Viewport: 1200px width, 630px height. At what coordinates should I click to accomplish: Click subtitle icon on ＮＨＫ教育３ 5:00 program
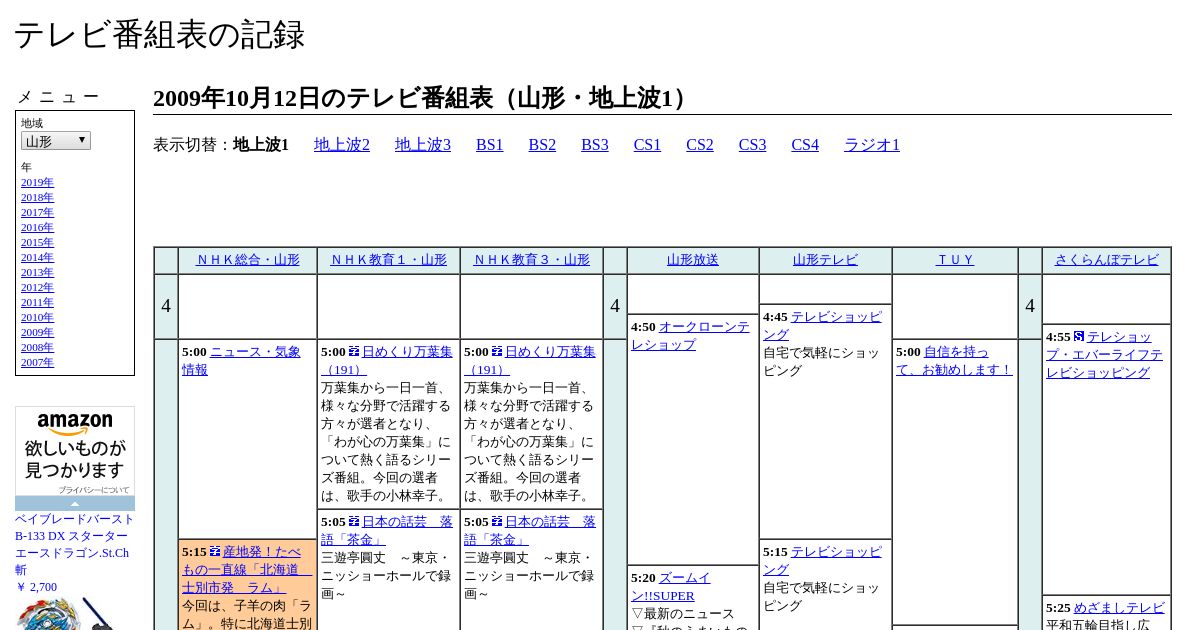point(497,352)
